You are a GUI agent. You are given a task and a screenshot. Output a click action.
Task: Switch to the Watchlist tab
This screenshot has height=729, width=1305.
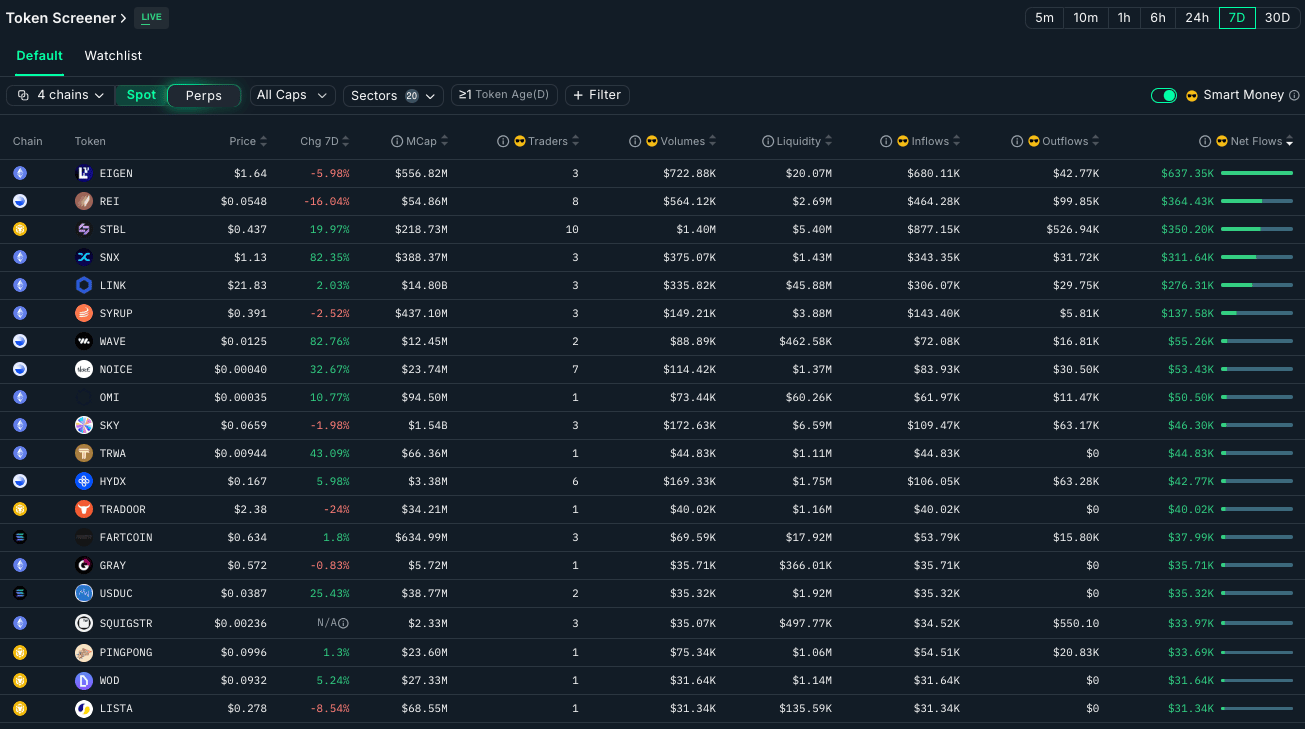[113, 56]
